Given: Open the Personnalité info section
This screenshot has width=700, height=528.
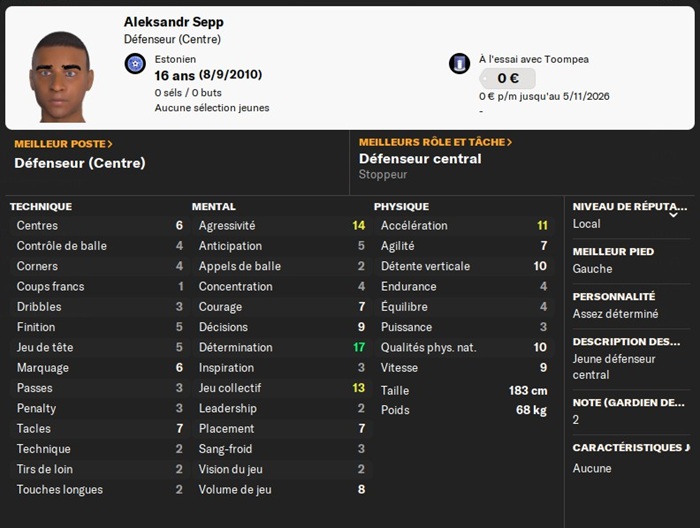Looking at the screenshot, I should 614,297.
